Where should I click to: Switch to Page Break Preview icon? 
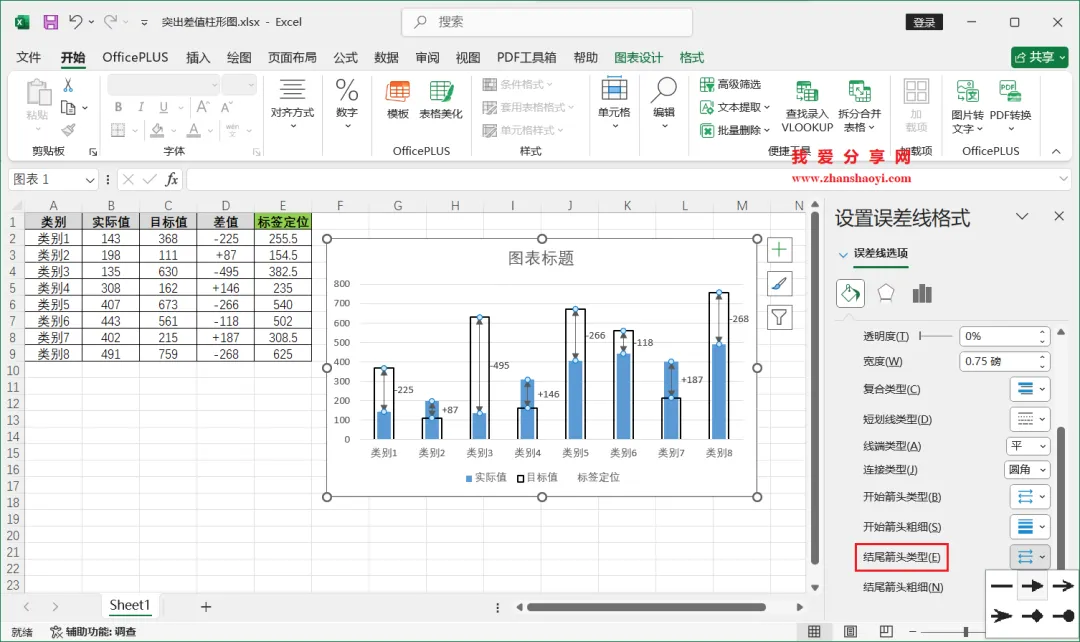click(886, 632)
